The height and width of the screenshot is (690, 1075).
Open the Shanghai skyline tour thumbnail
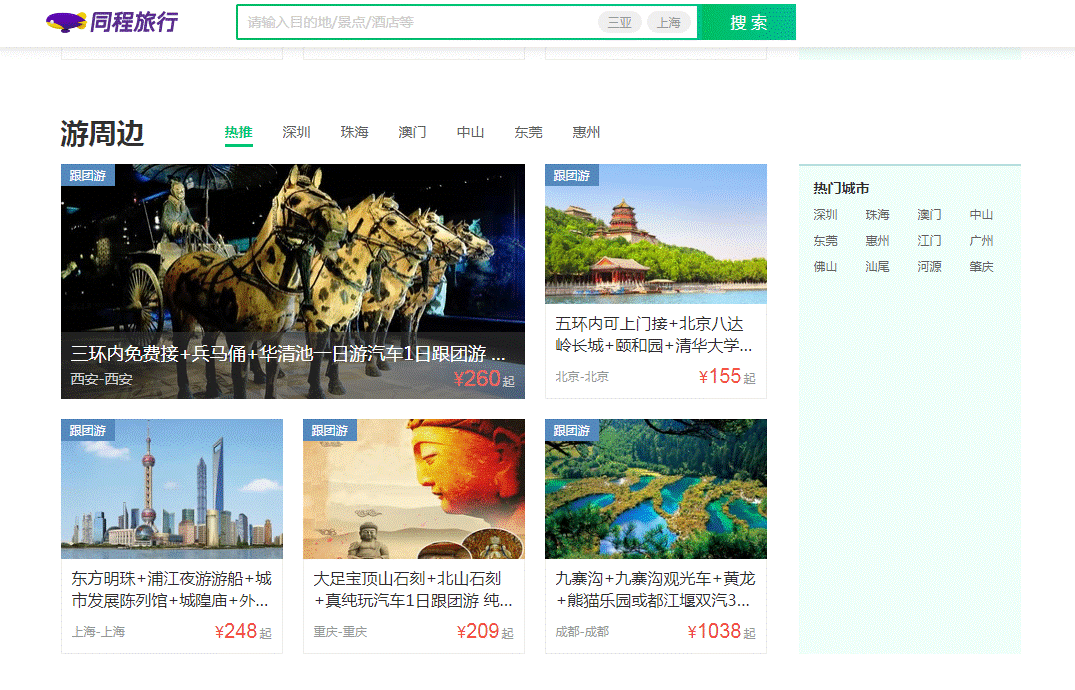point(171,489)
